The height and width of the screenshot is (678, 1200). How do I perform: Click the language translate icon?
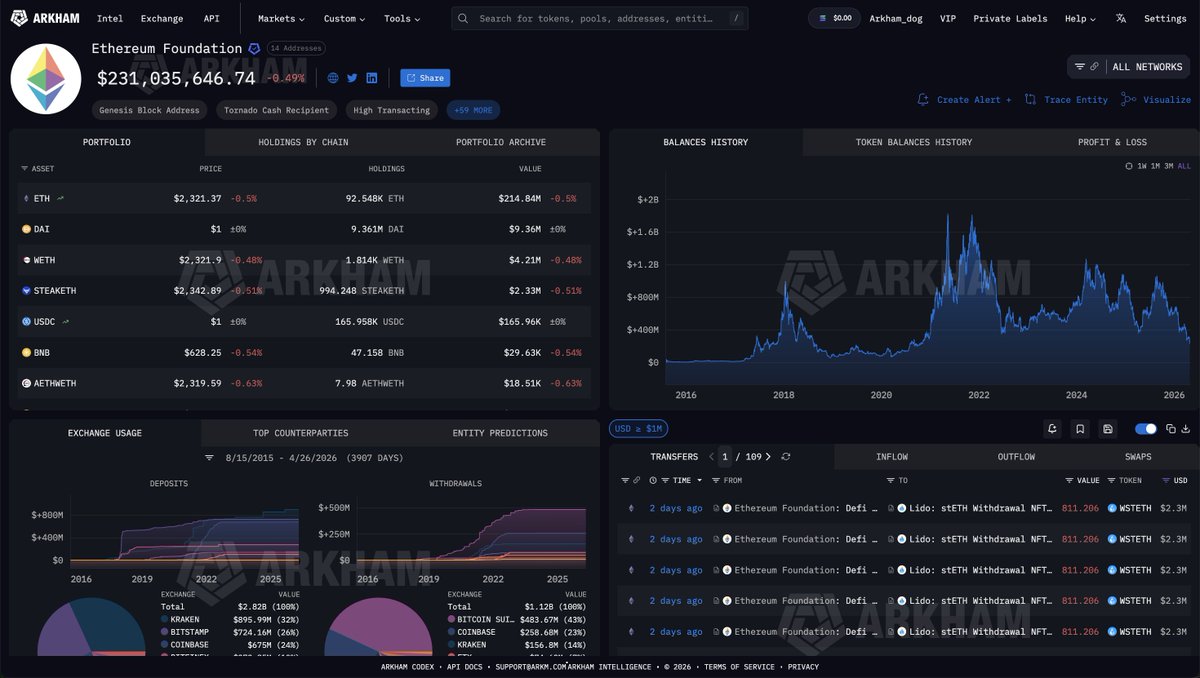(1121, 18)
